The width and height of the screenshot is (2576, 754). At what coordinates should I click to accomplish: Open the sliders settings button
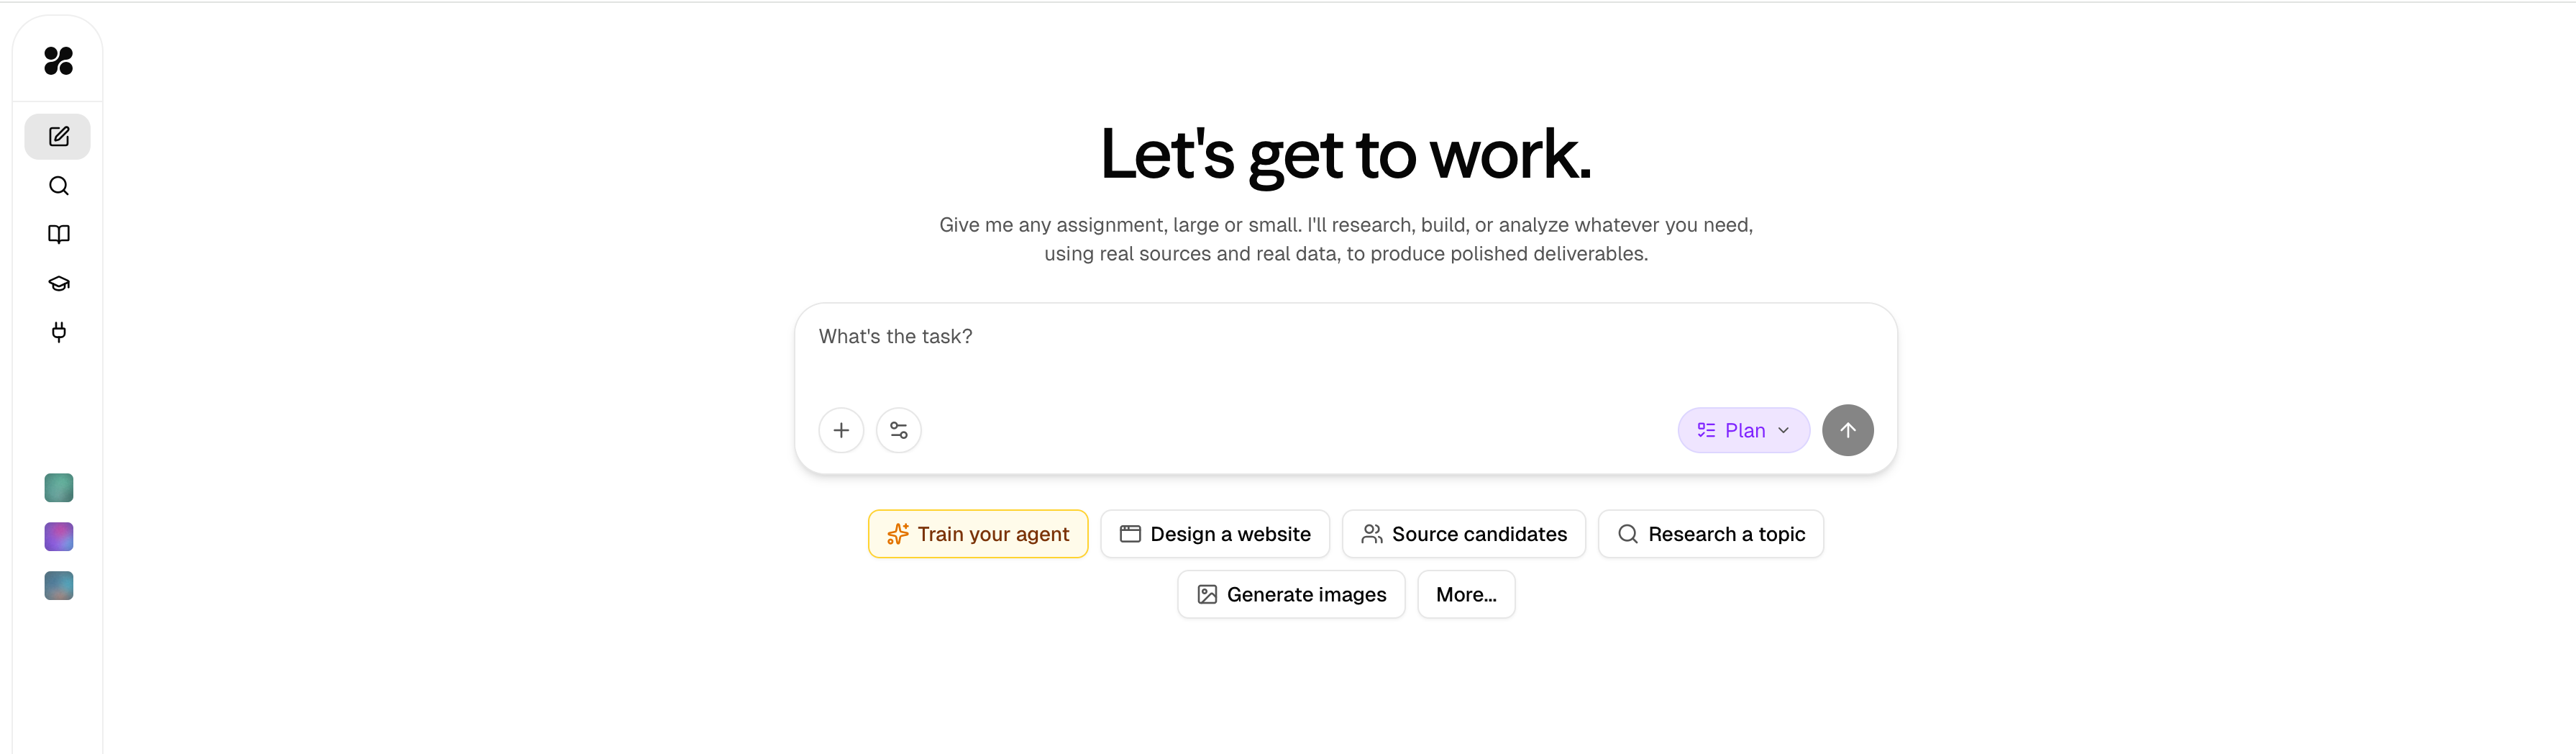(898, 430)
